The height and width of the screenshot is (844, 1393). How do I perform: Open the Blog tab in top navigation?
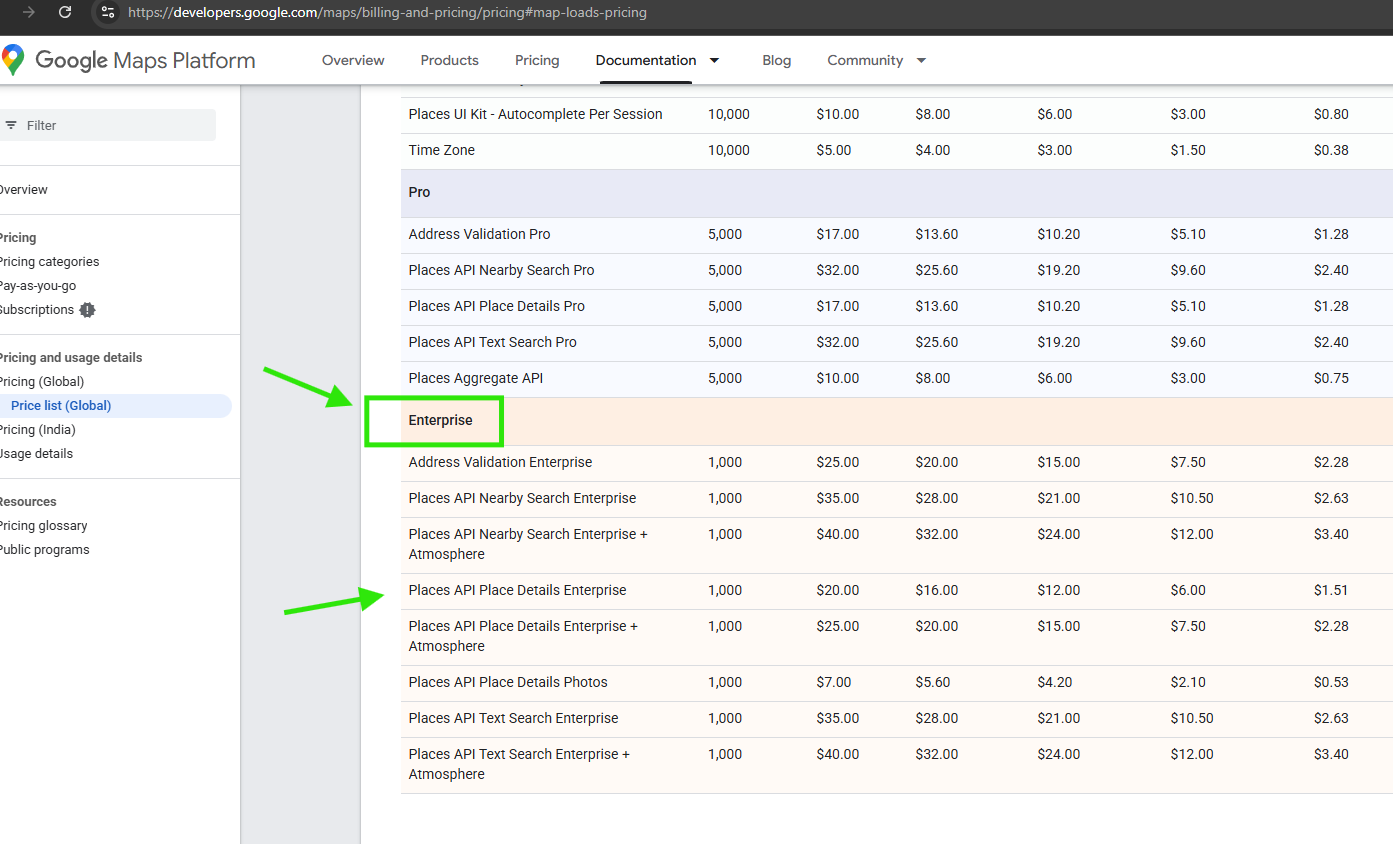coord(776,60)
